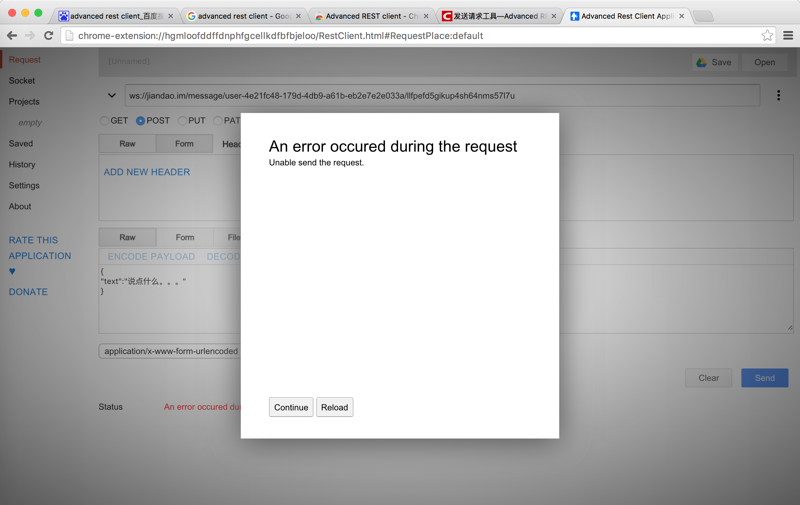Click the 'empty' projects placeholder text
Image resolution: width=800 pixels, height=505 pixels.
pos(30,122)
